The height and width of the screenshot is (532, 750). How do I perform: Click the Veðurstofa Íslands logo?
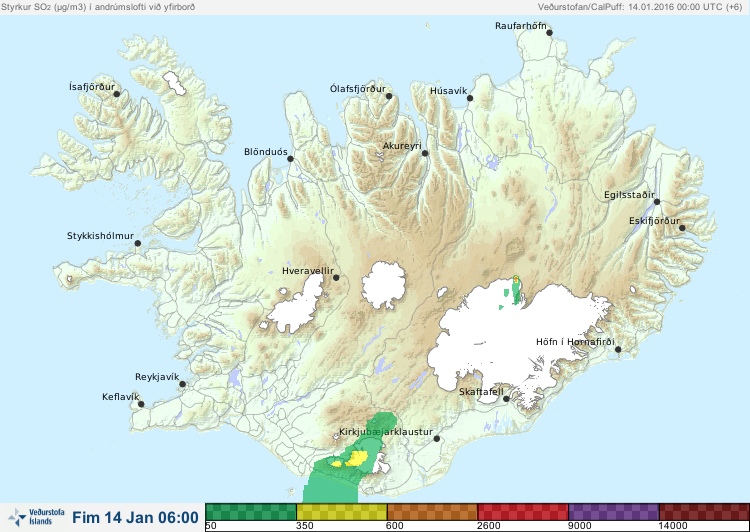36,518
